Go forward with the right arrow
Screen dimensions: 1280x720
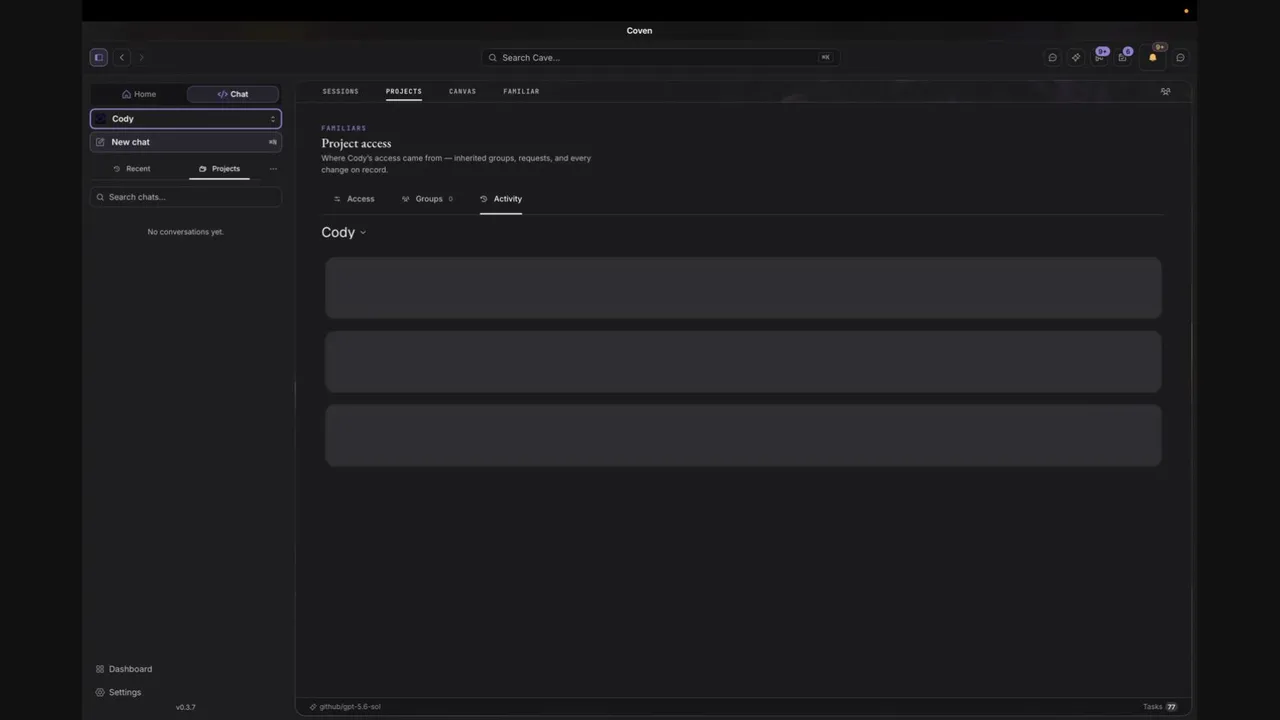[x=141, y=58]
